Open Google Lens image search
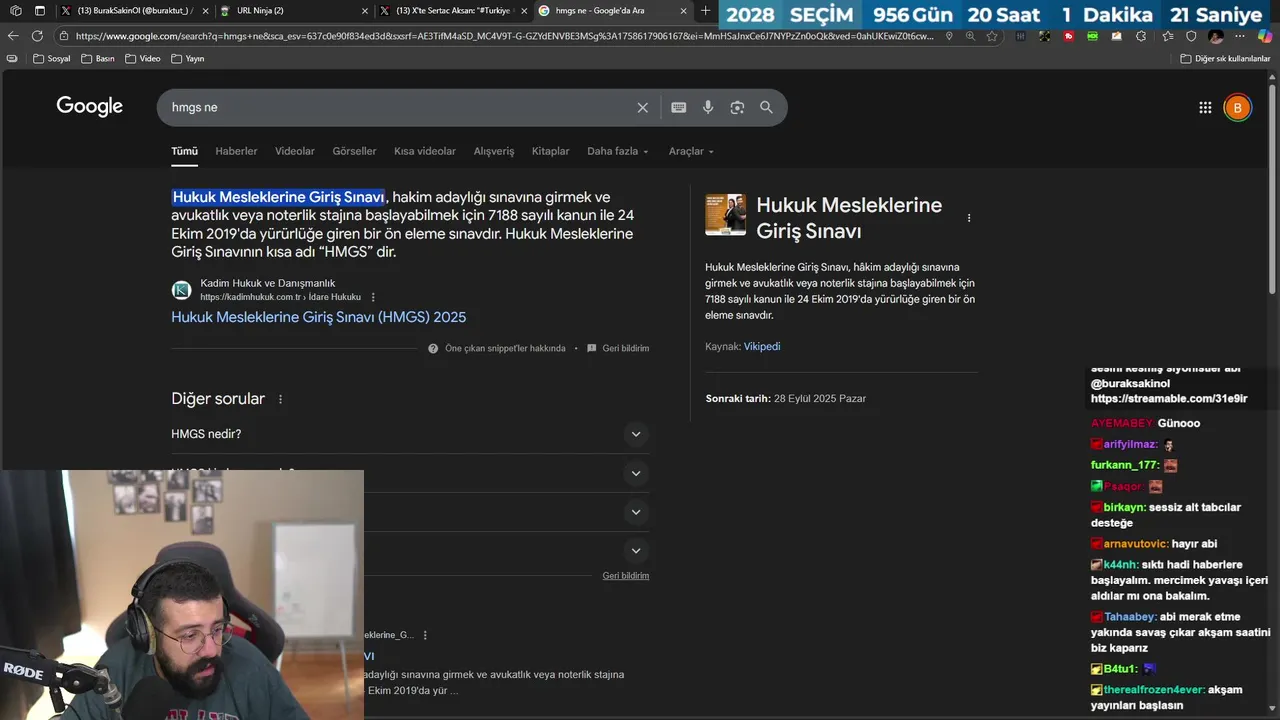Screen dimensions: 1280x720 737,108
